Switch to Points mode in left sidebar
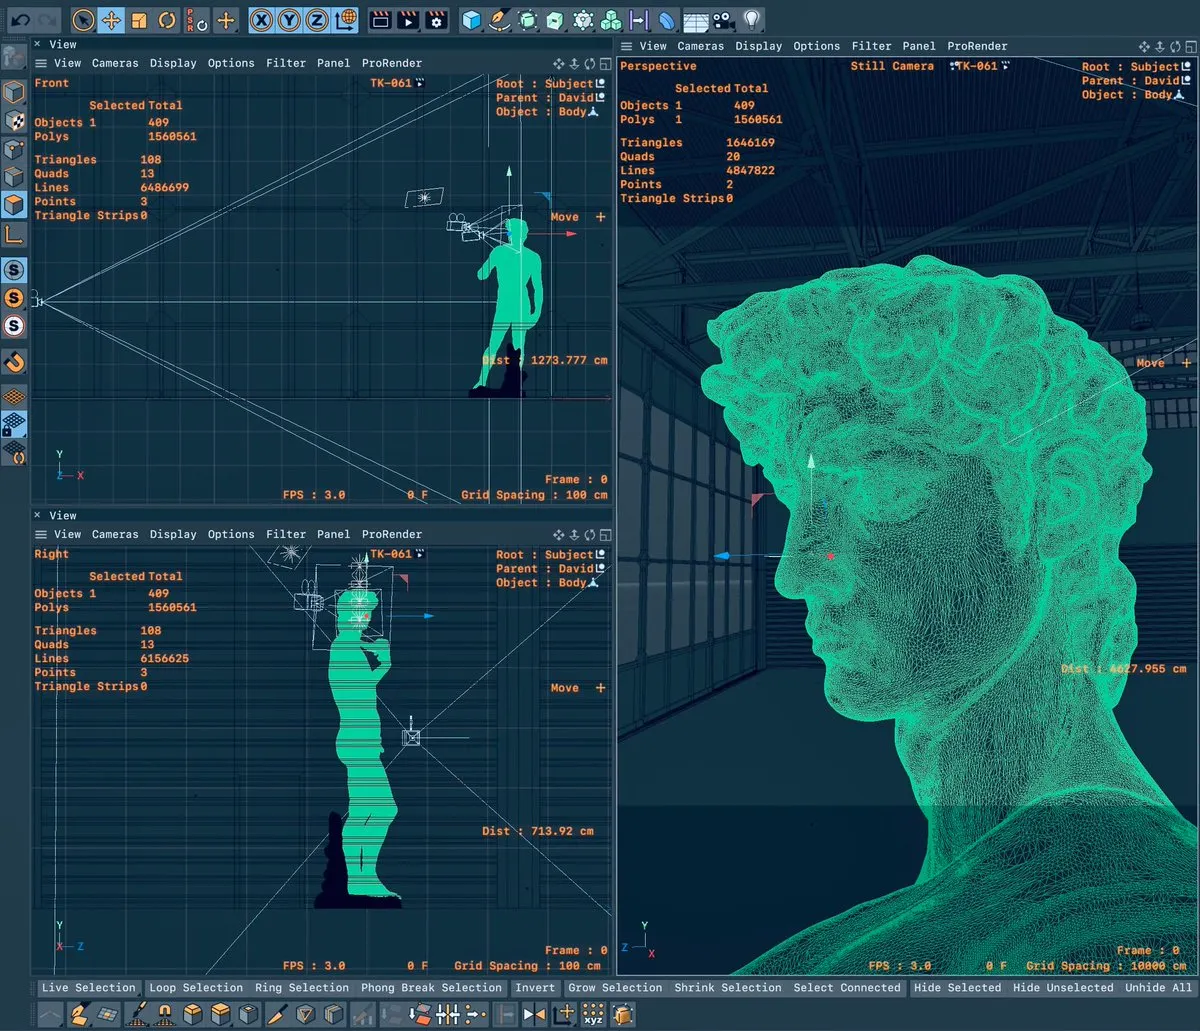 click(x=14, y=150)
